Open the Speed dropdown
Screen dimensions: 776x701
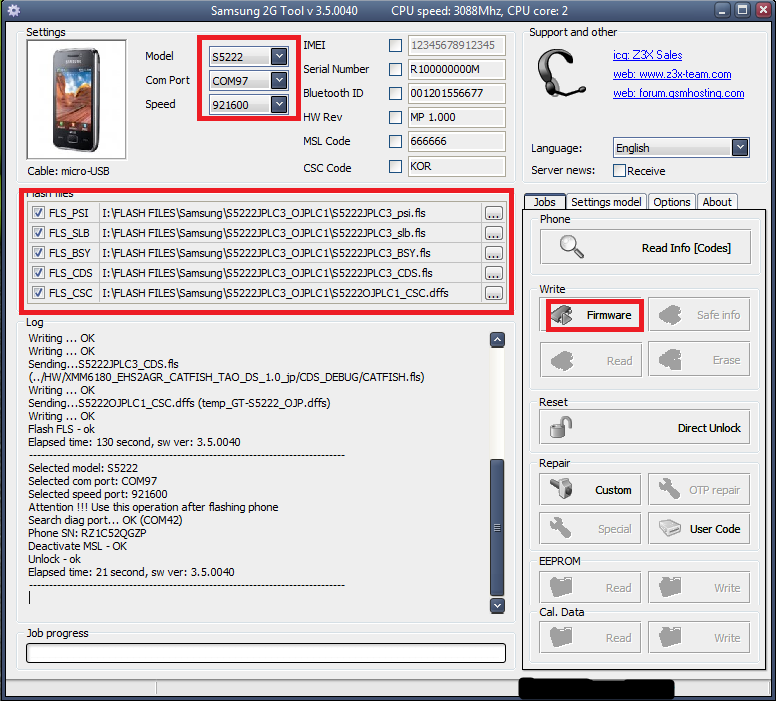click(x=279, y=104)
